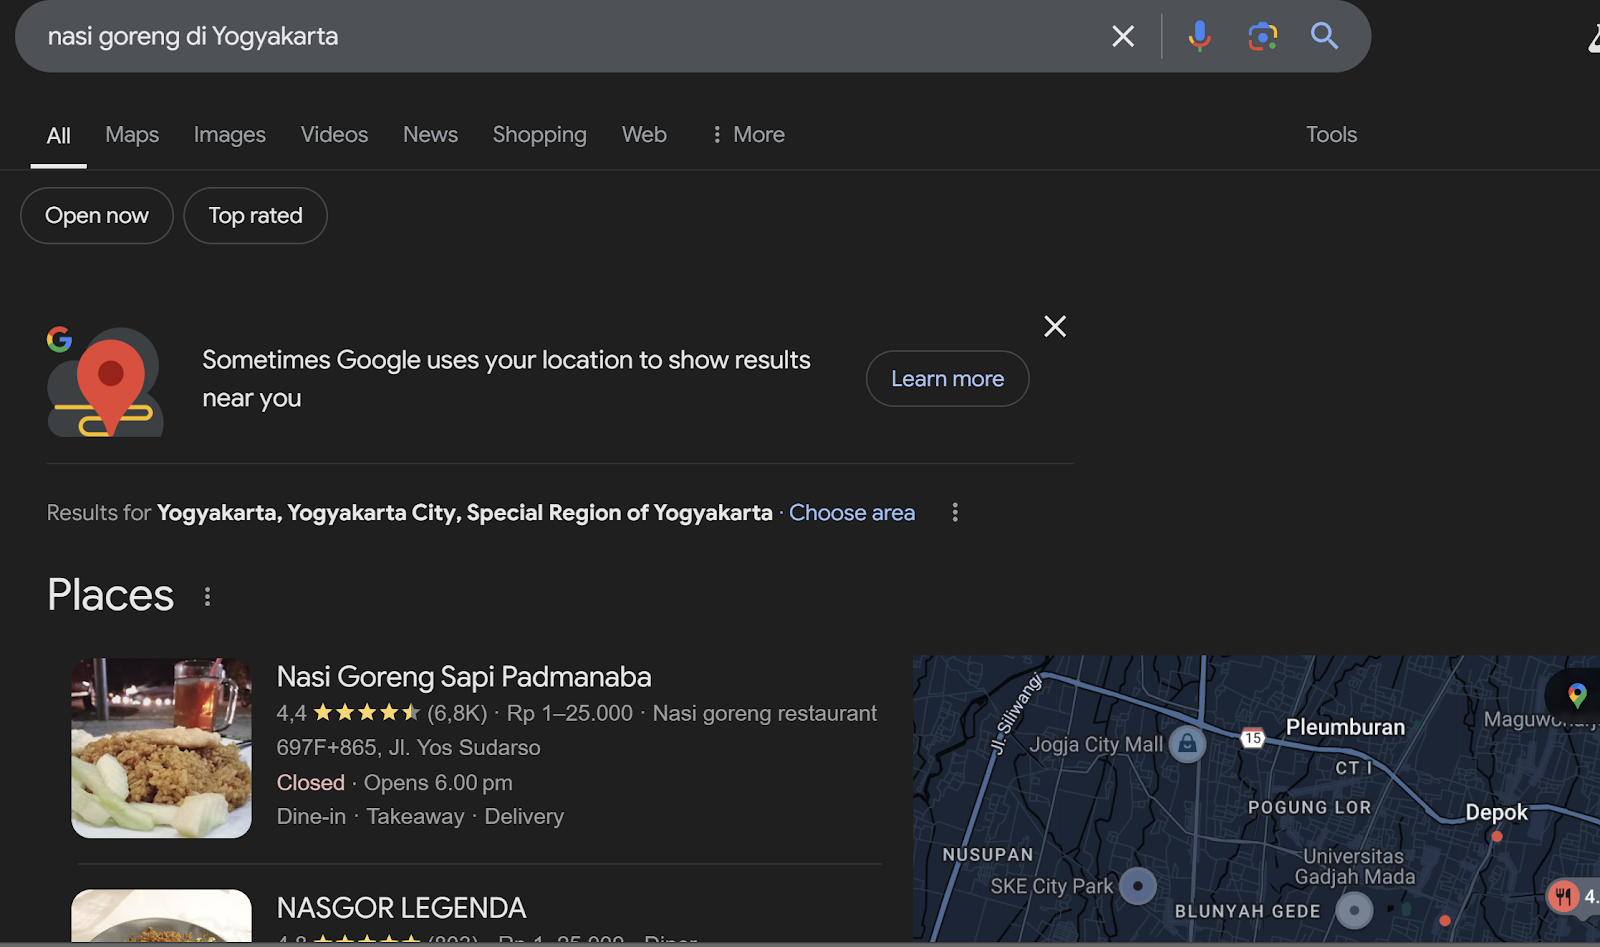The image size is (1600, 947).
Task: Expand the More search categories menu
Action: click(x=748, y=134)
